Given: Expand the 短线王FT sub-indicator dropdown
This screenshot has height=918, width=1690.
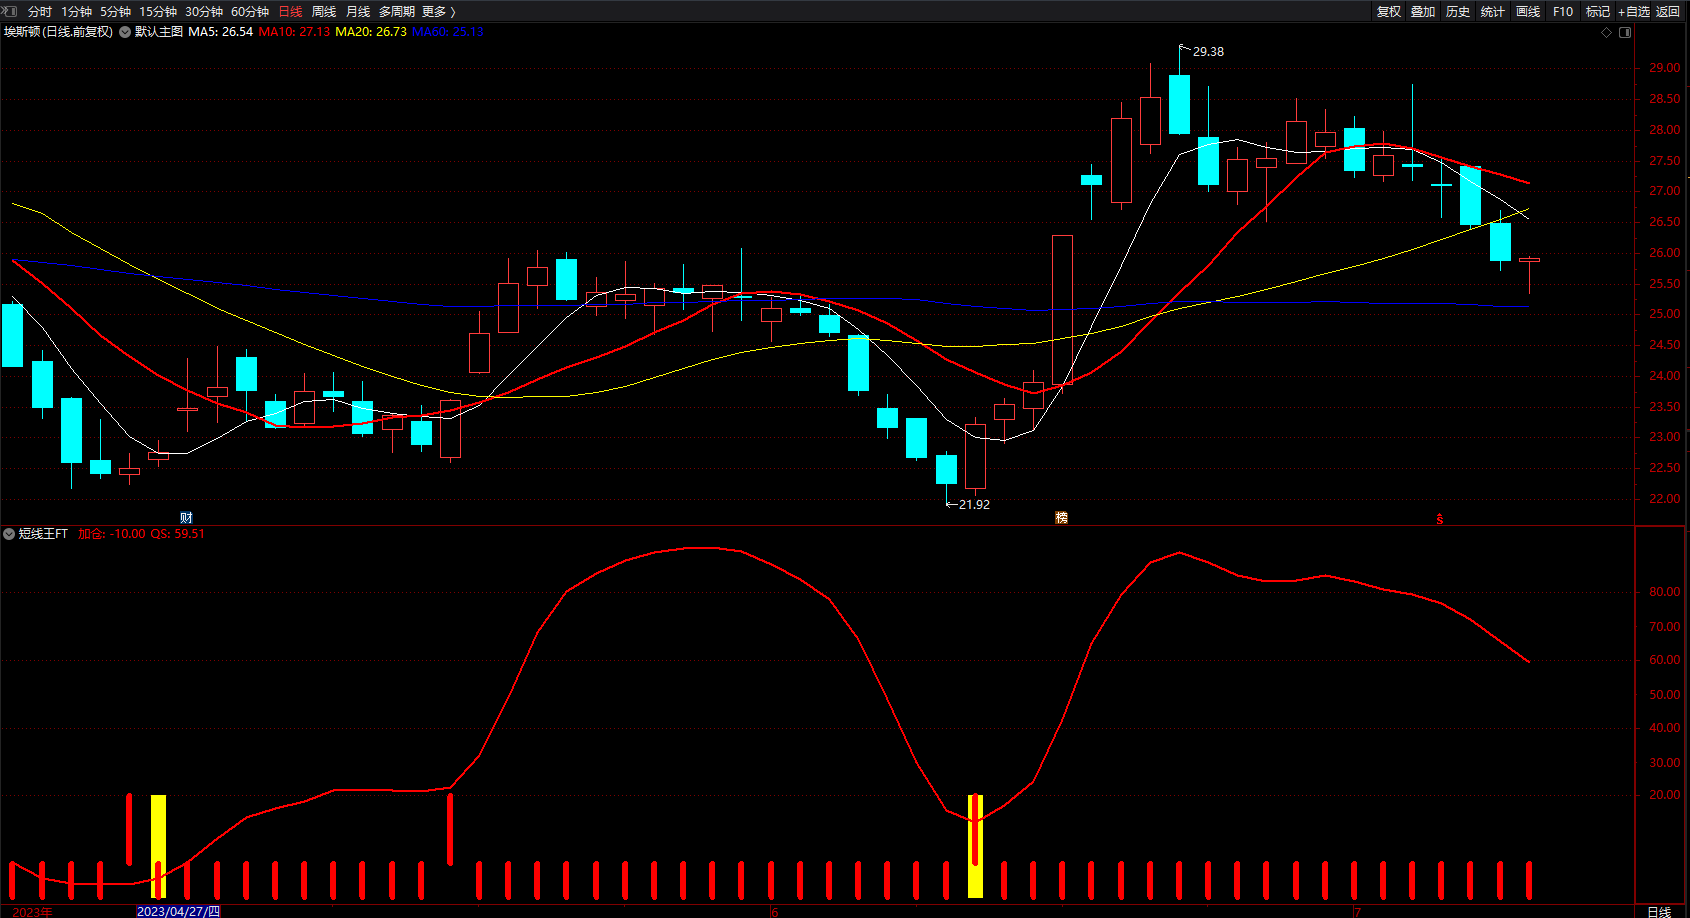Looking at the screenshot, I should click(9, 534).
